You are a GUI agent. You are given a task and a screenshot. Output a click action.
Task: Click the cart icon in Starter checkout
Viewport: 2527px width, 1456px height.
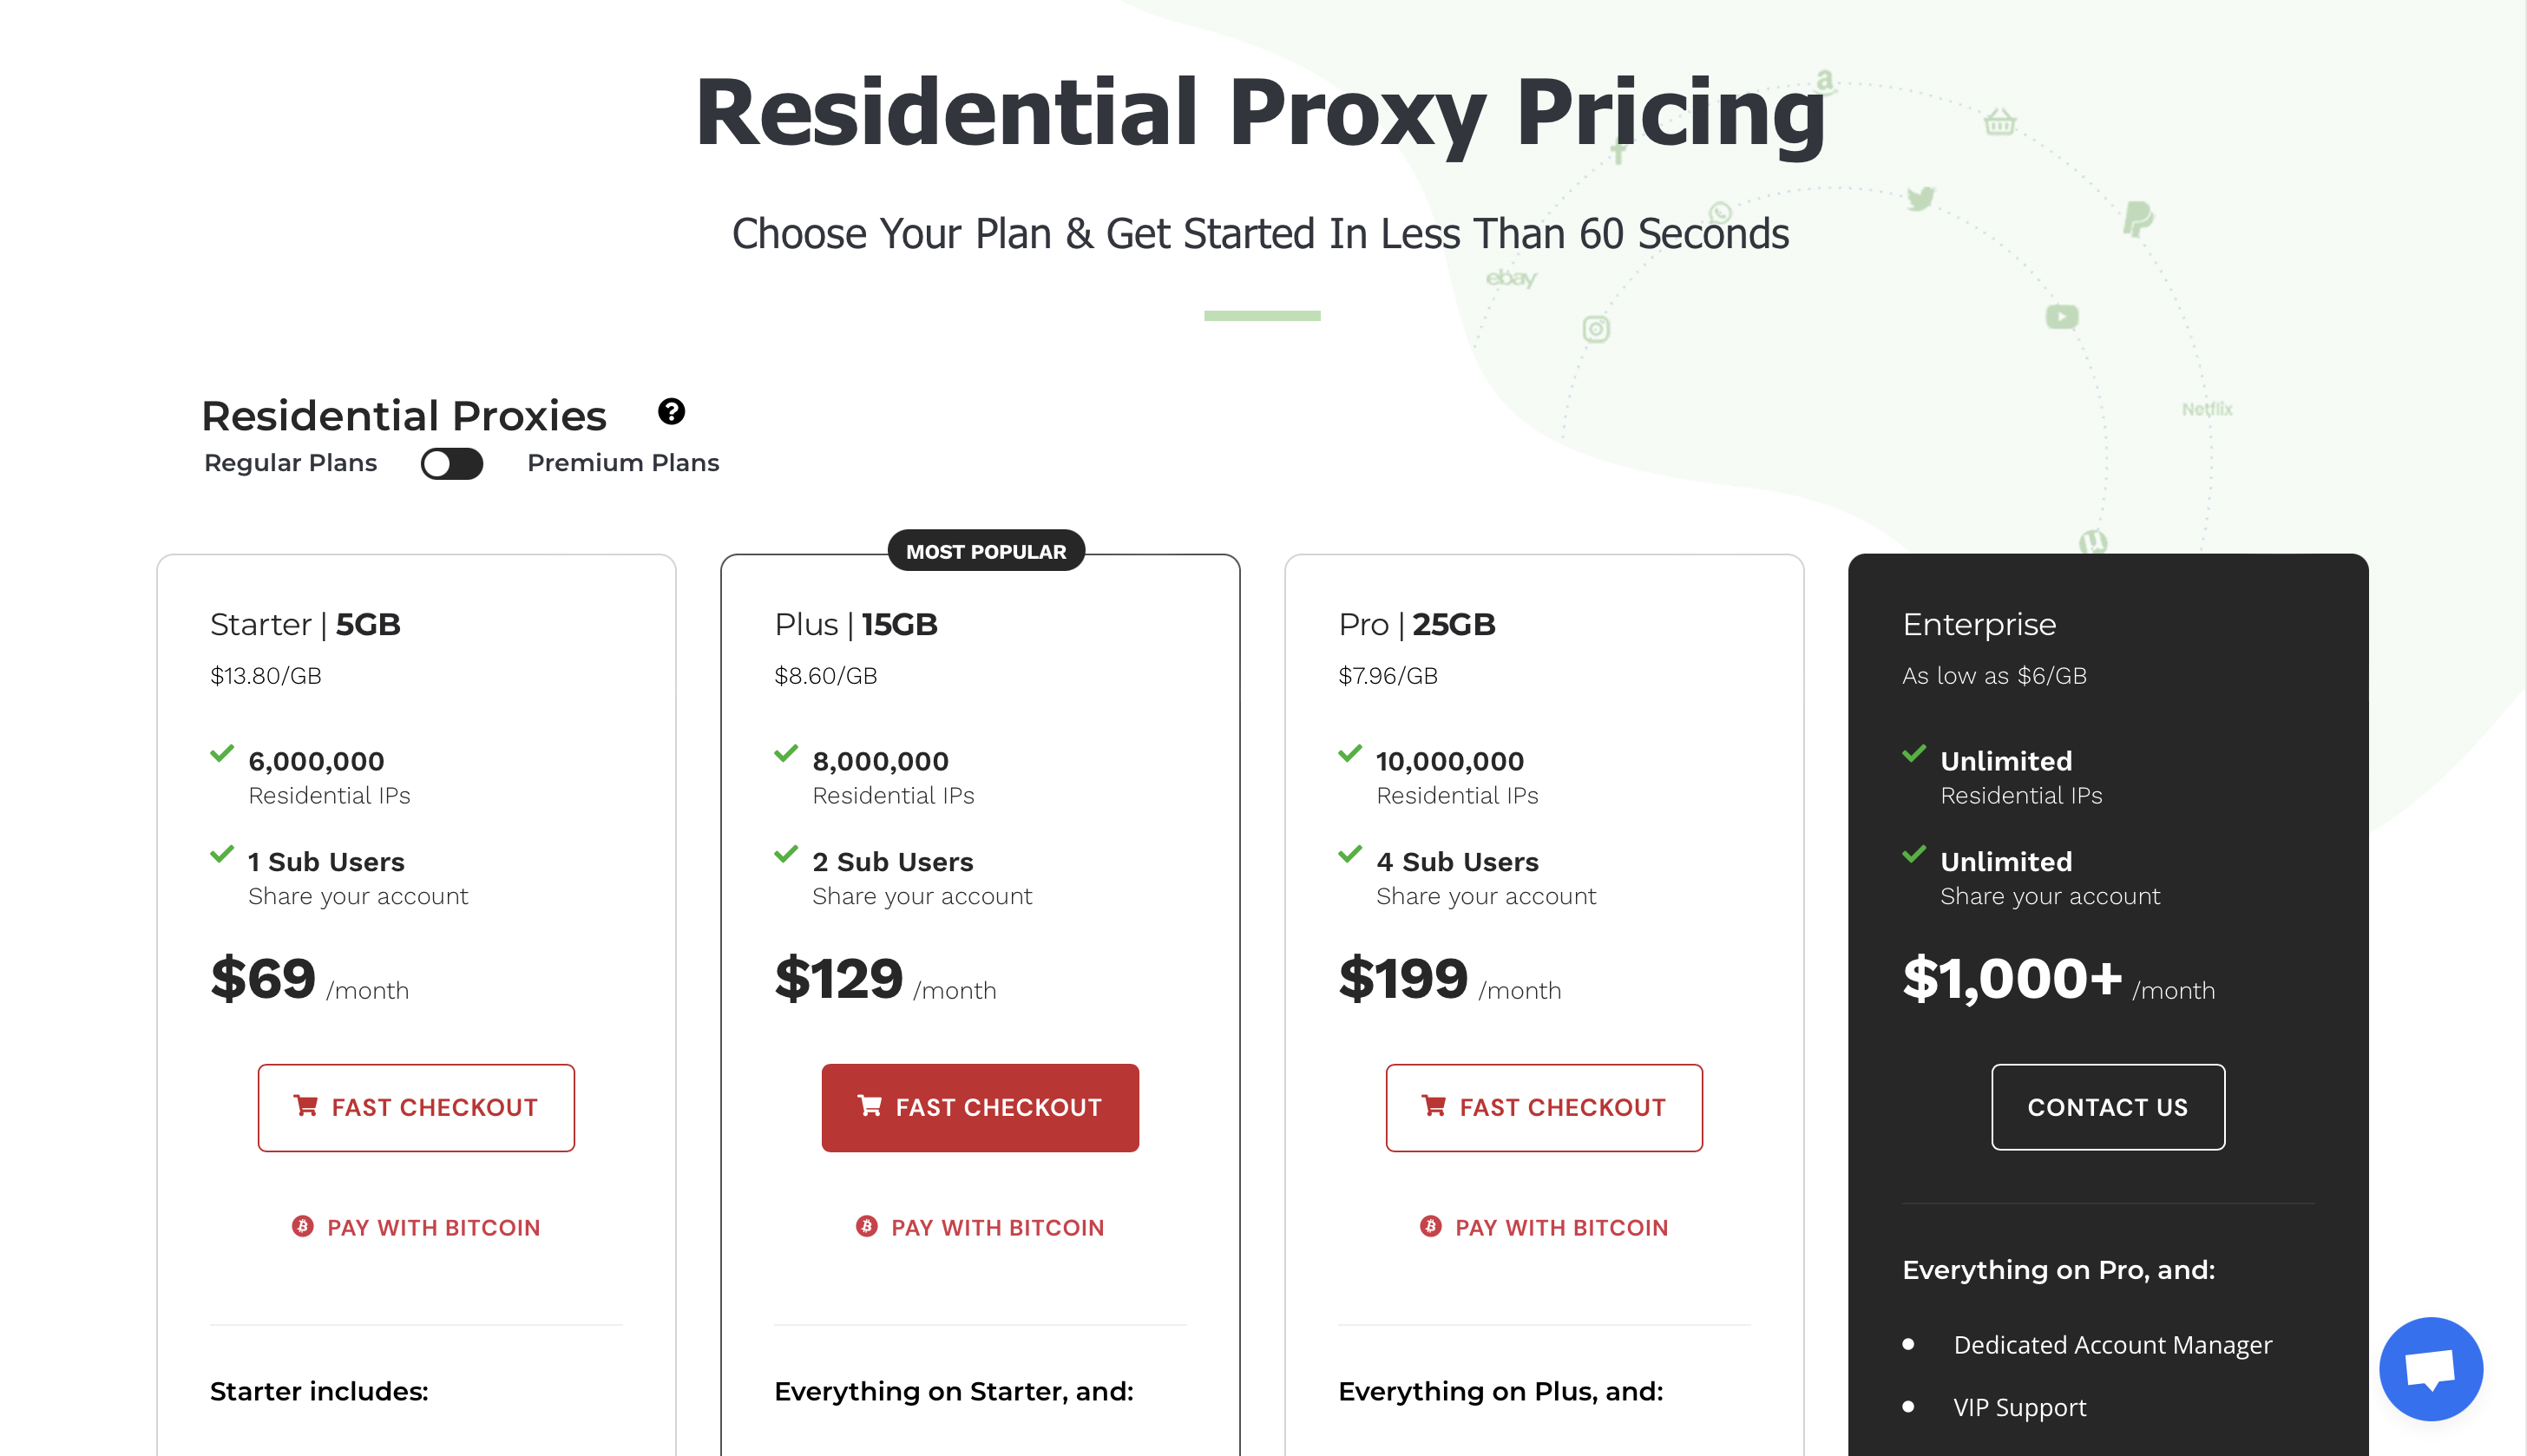click(x=305, y=1106)
